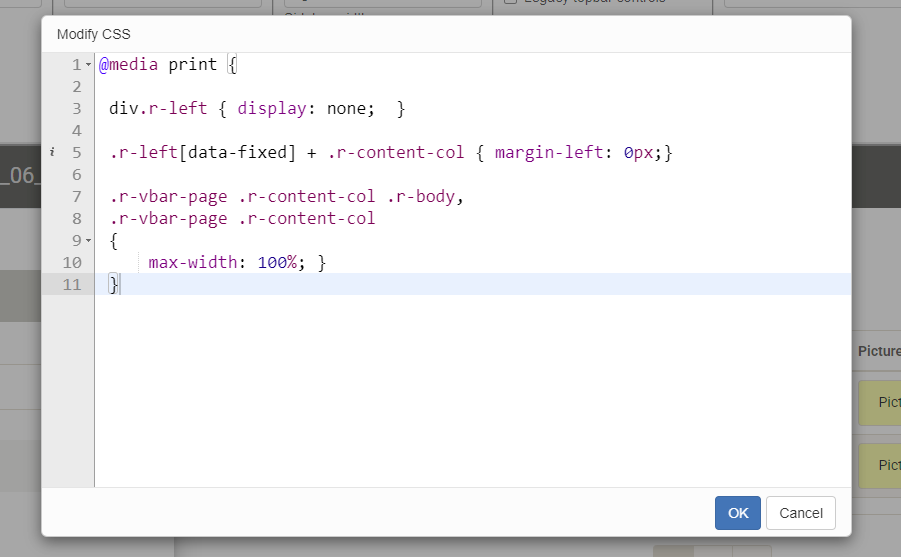The width and height of the screenshot is (901, 557).
Task: Select line number 10 in gutter
Action: tap(72, 263)
